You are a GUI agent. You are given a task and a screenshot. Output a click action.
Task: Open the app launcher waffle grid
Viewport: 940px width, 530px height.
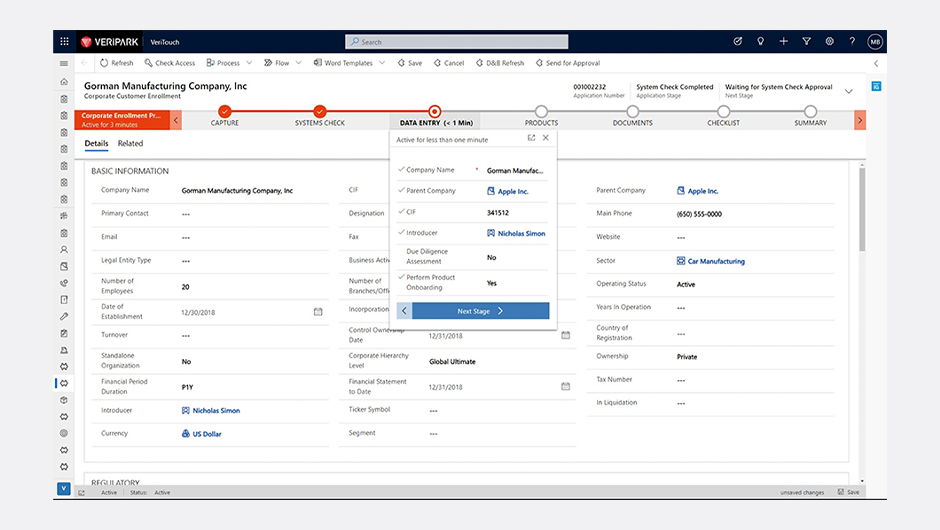[x=64, y=41]
